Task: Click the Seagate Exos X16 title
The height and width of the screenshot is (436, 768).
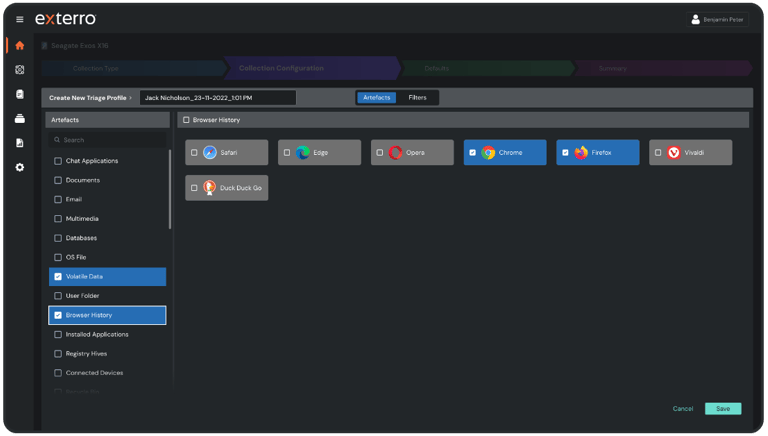Action: pyautogui.click(x=80, y=46)
